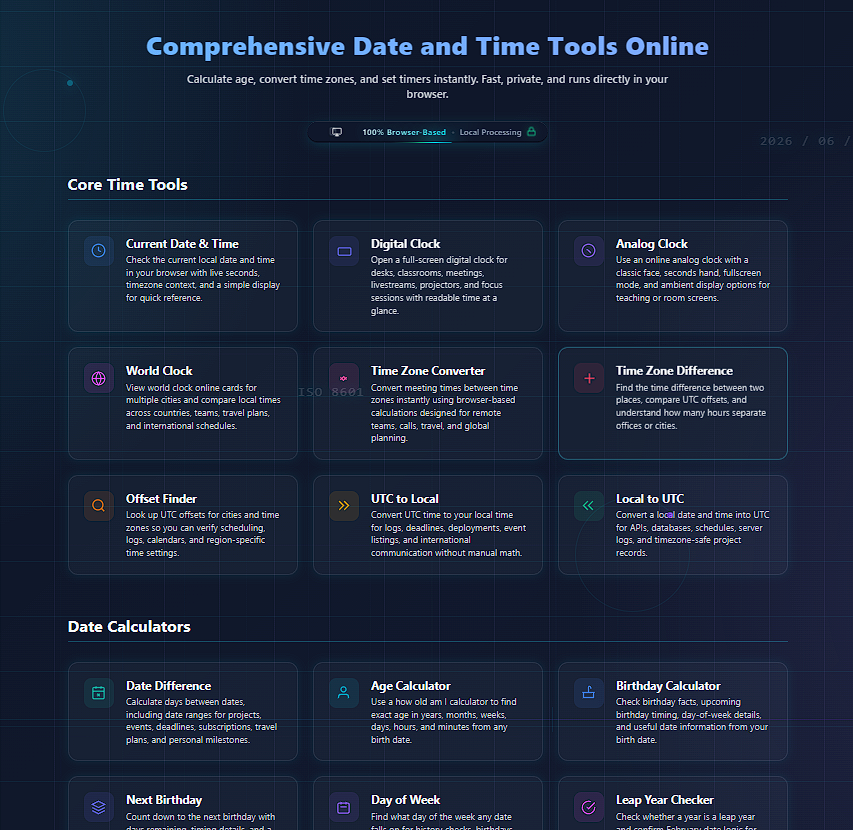
Task: Click the Calculate age subtitle paragraph
Action: 427,86
